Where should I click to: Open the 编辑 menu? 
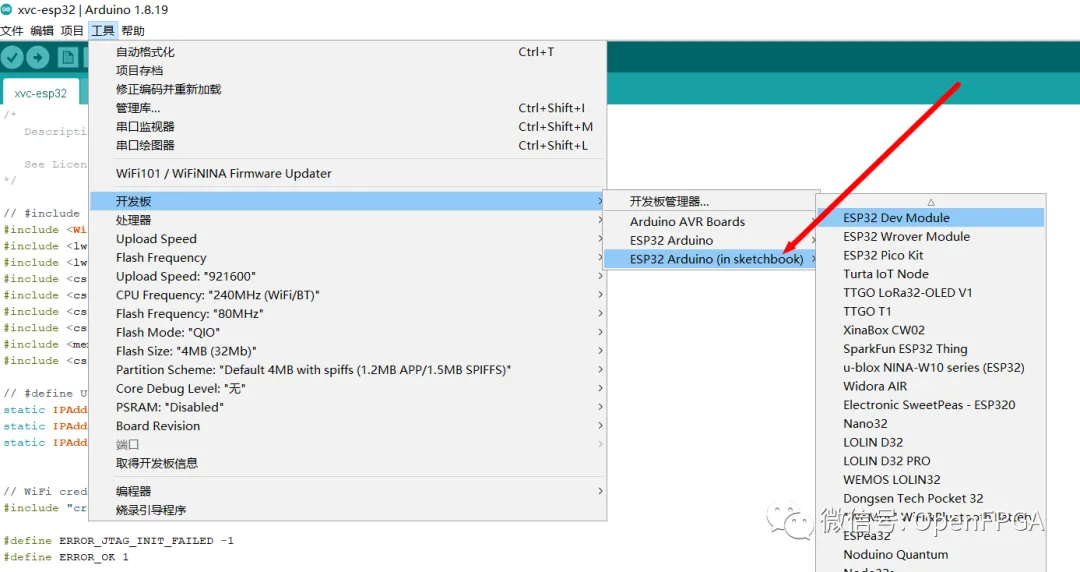tap(42, 30)
